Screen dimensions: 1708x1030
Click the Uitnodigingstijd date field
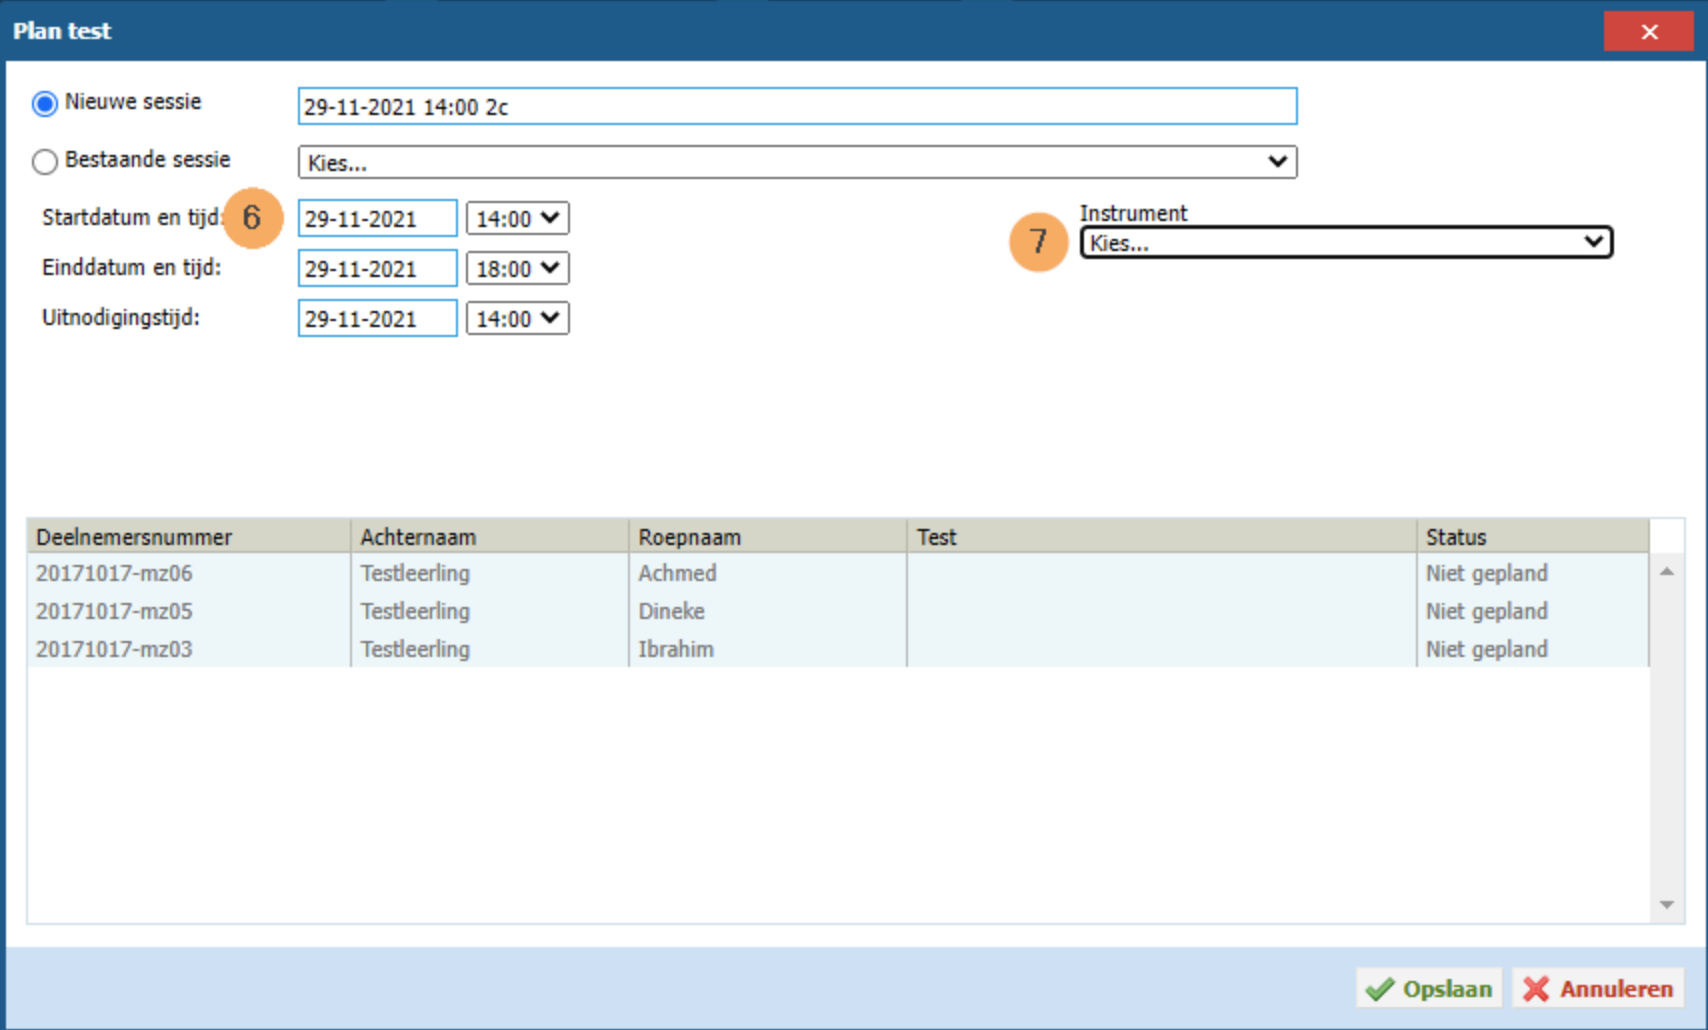(377, 319)
